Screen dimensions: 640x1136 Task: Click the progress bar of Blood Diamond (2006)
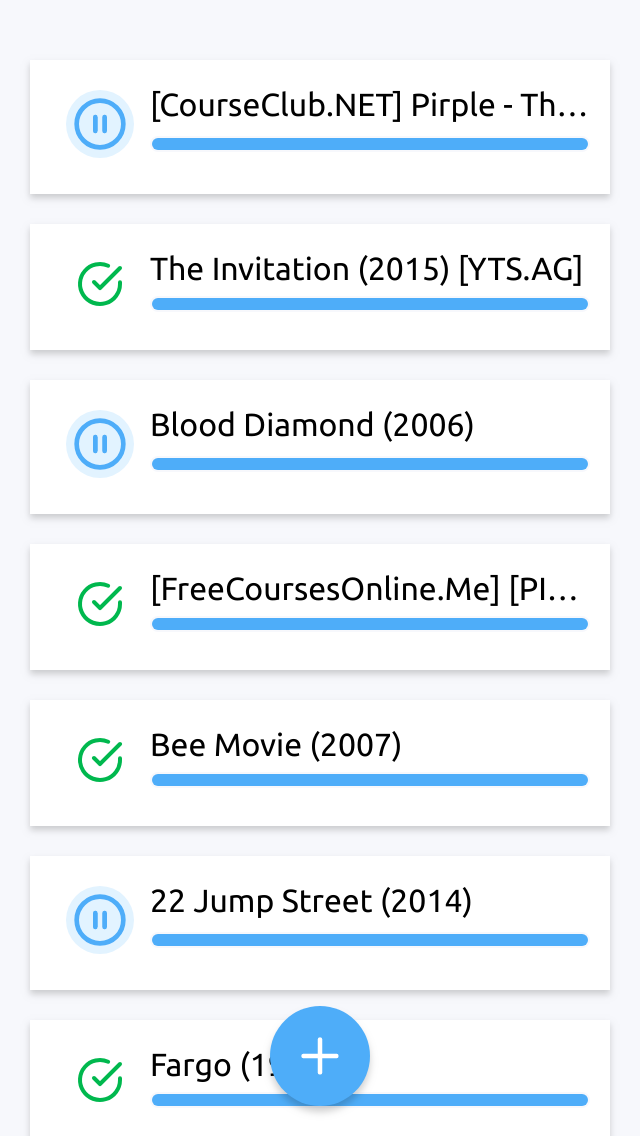(x=370, y=464)
